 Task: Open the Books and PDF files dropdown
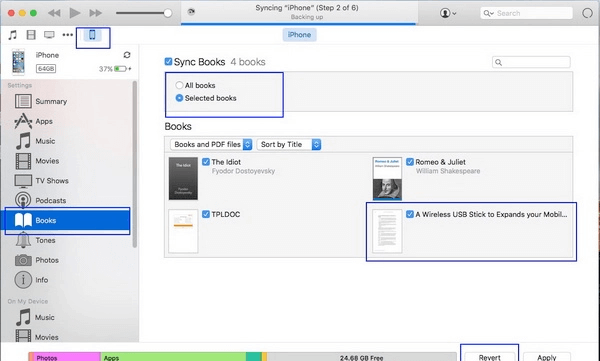tap(211, 144)
